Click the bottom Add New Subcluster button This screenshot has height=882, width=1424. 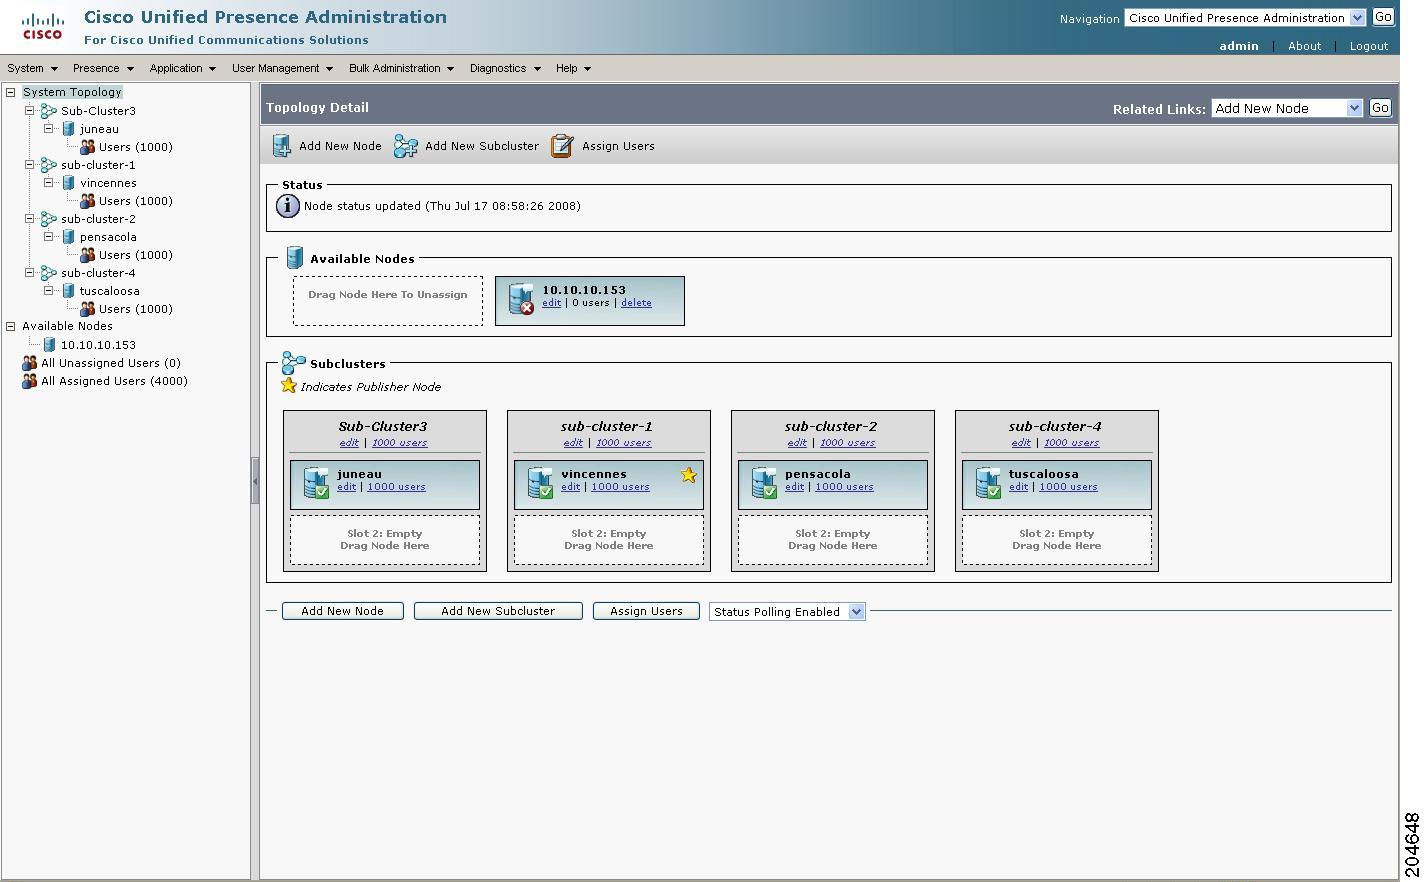tap(498, 611)
